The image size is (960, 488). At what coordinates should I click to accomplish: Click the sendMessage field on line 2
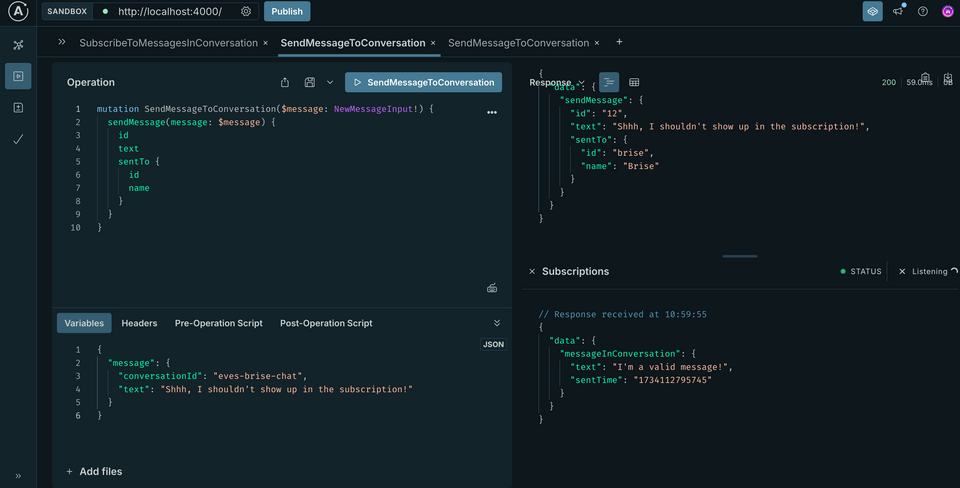pyautogui.click(x=137, y=122)
